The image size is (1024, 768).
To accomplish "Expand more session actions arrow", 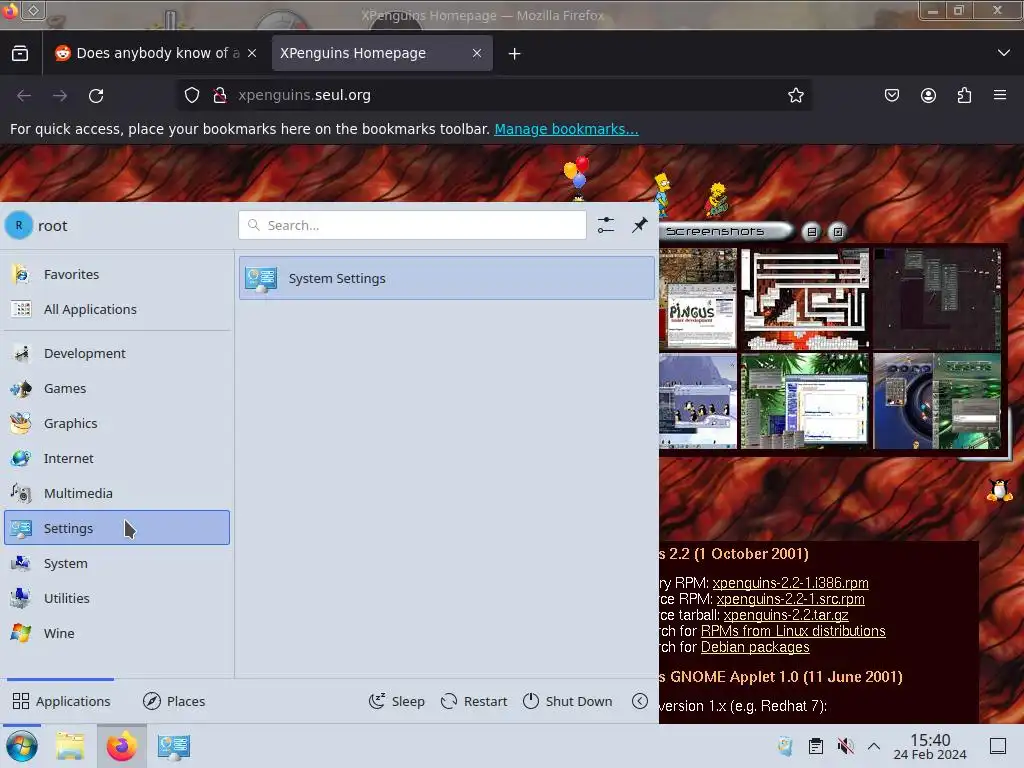I will click(640, 701).
